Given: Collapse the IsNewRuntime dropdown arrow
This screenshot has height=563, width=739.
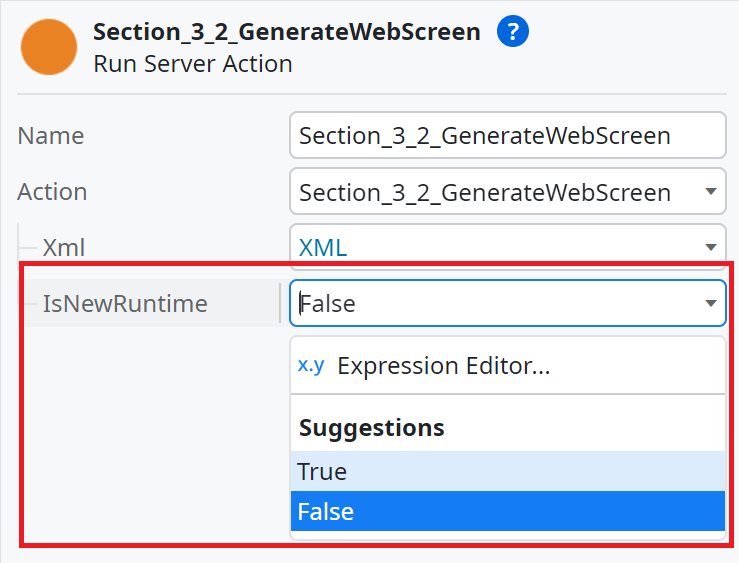Looking at the screenshot, I should (x=710, y=304).
